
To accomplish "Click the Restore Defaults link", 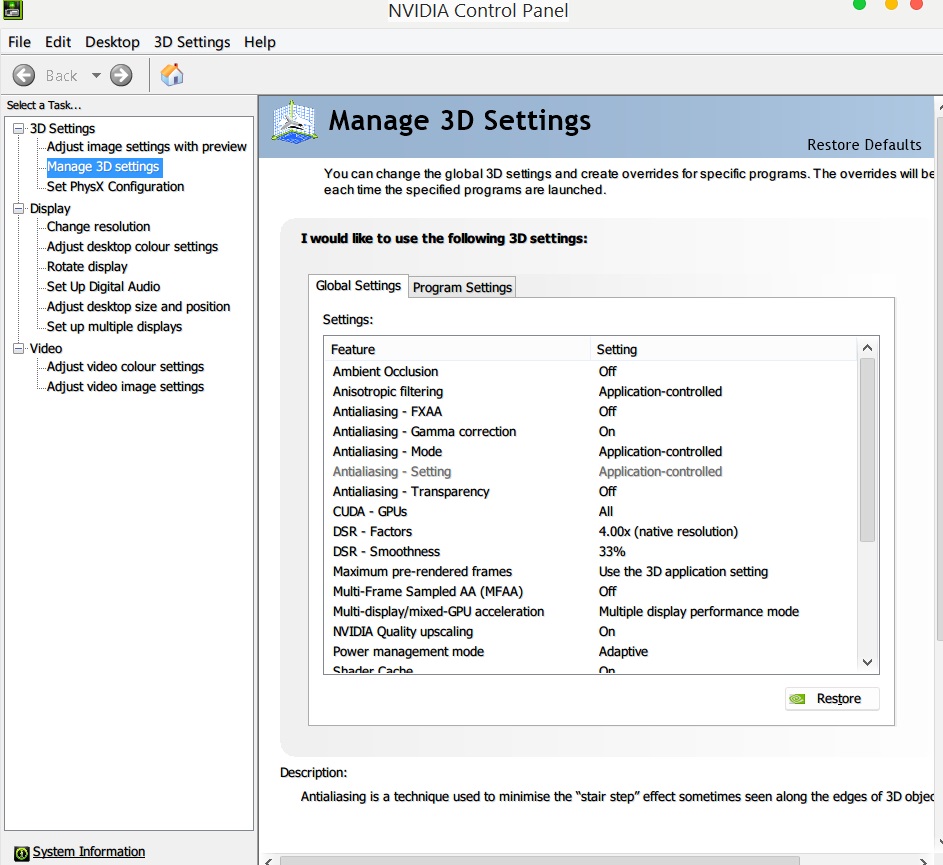I will click(x=864, y=145).
